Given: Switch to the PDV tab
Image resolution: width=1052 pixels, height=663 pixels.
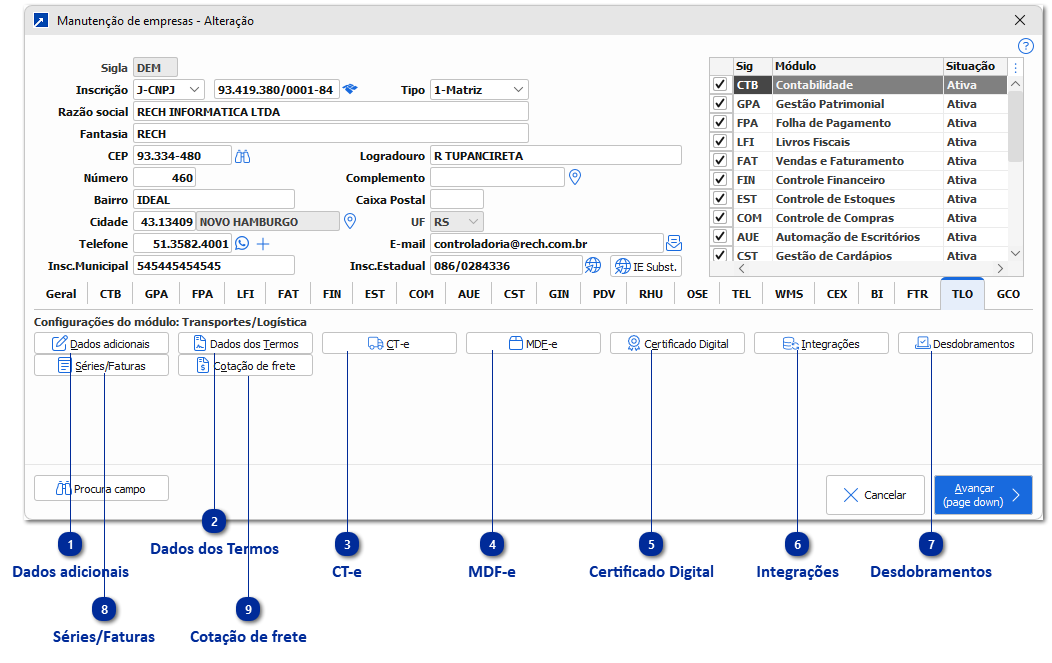Looking at the screenshot, I should [604, 294].
